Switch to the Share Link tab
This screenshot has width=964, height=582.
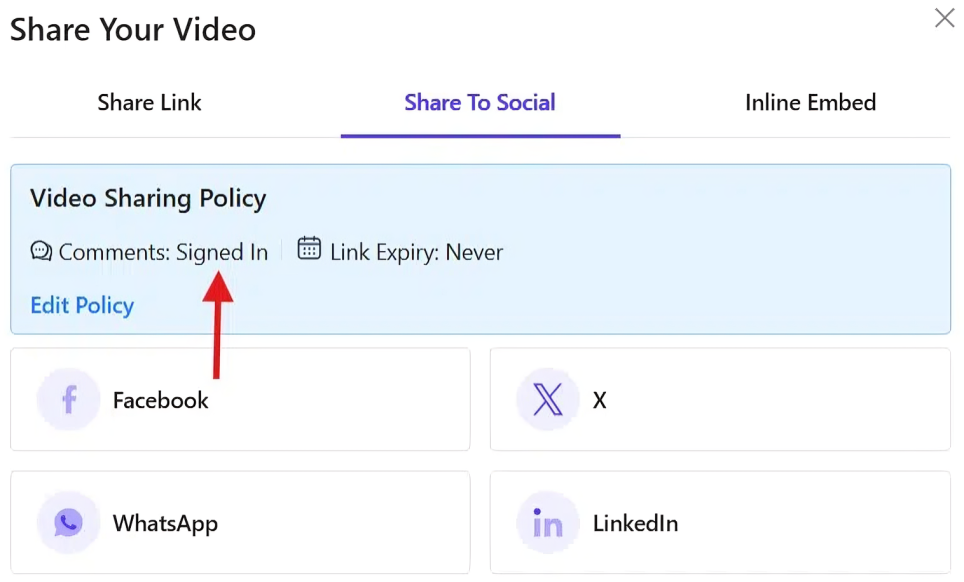point(150,103)
